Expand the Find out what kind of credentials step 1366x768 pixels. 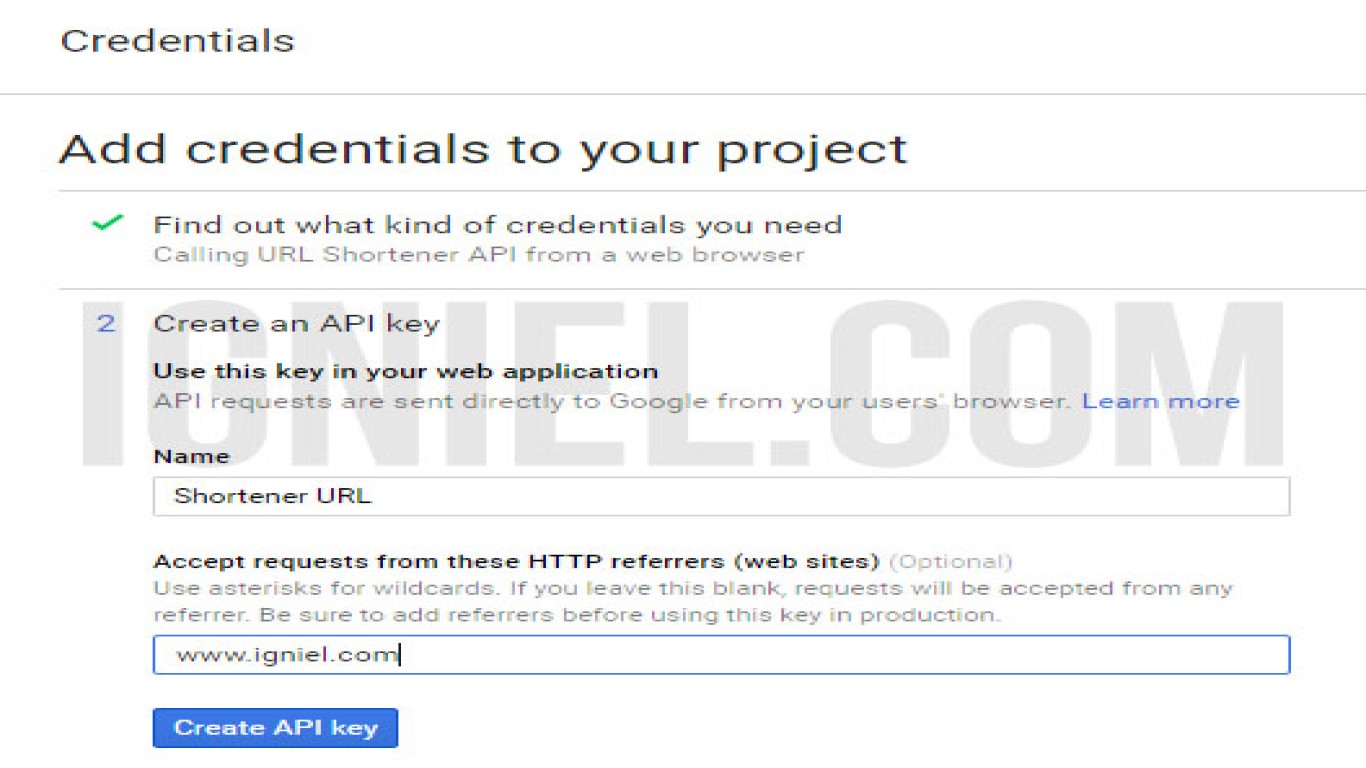[x=497, y=224]
